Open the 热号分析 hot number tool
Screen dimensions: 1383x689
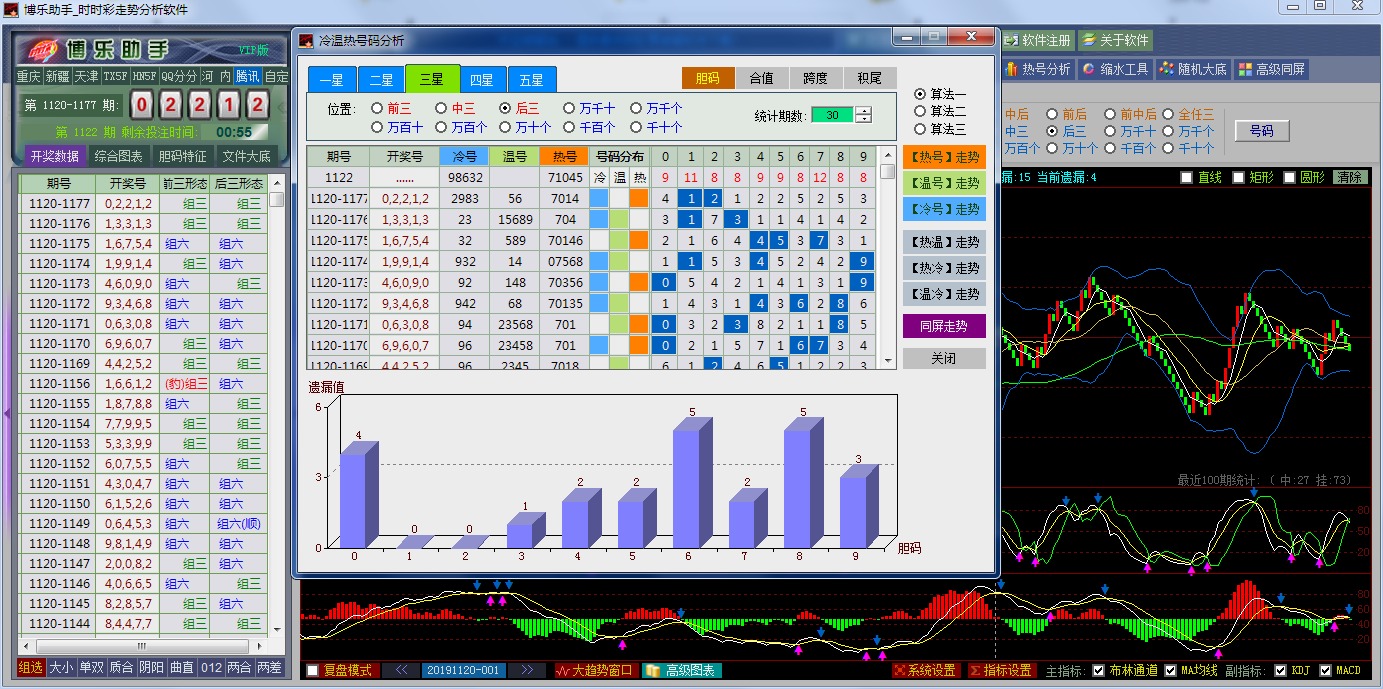click(x=1038, y=70)
